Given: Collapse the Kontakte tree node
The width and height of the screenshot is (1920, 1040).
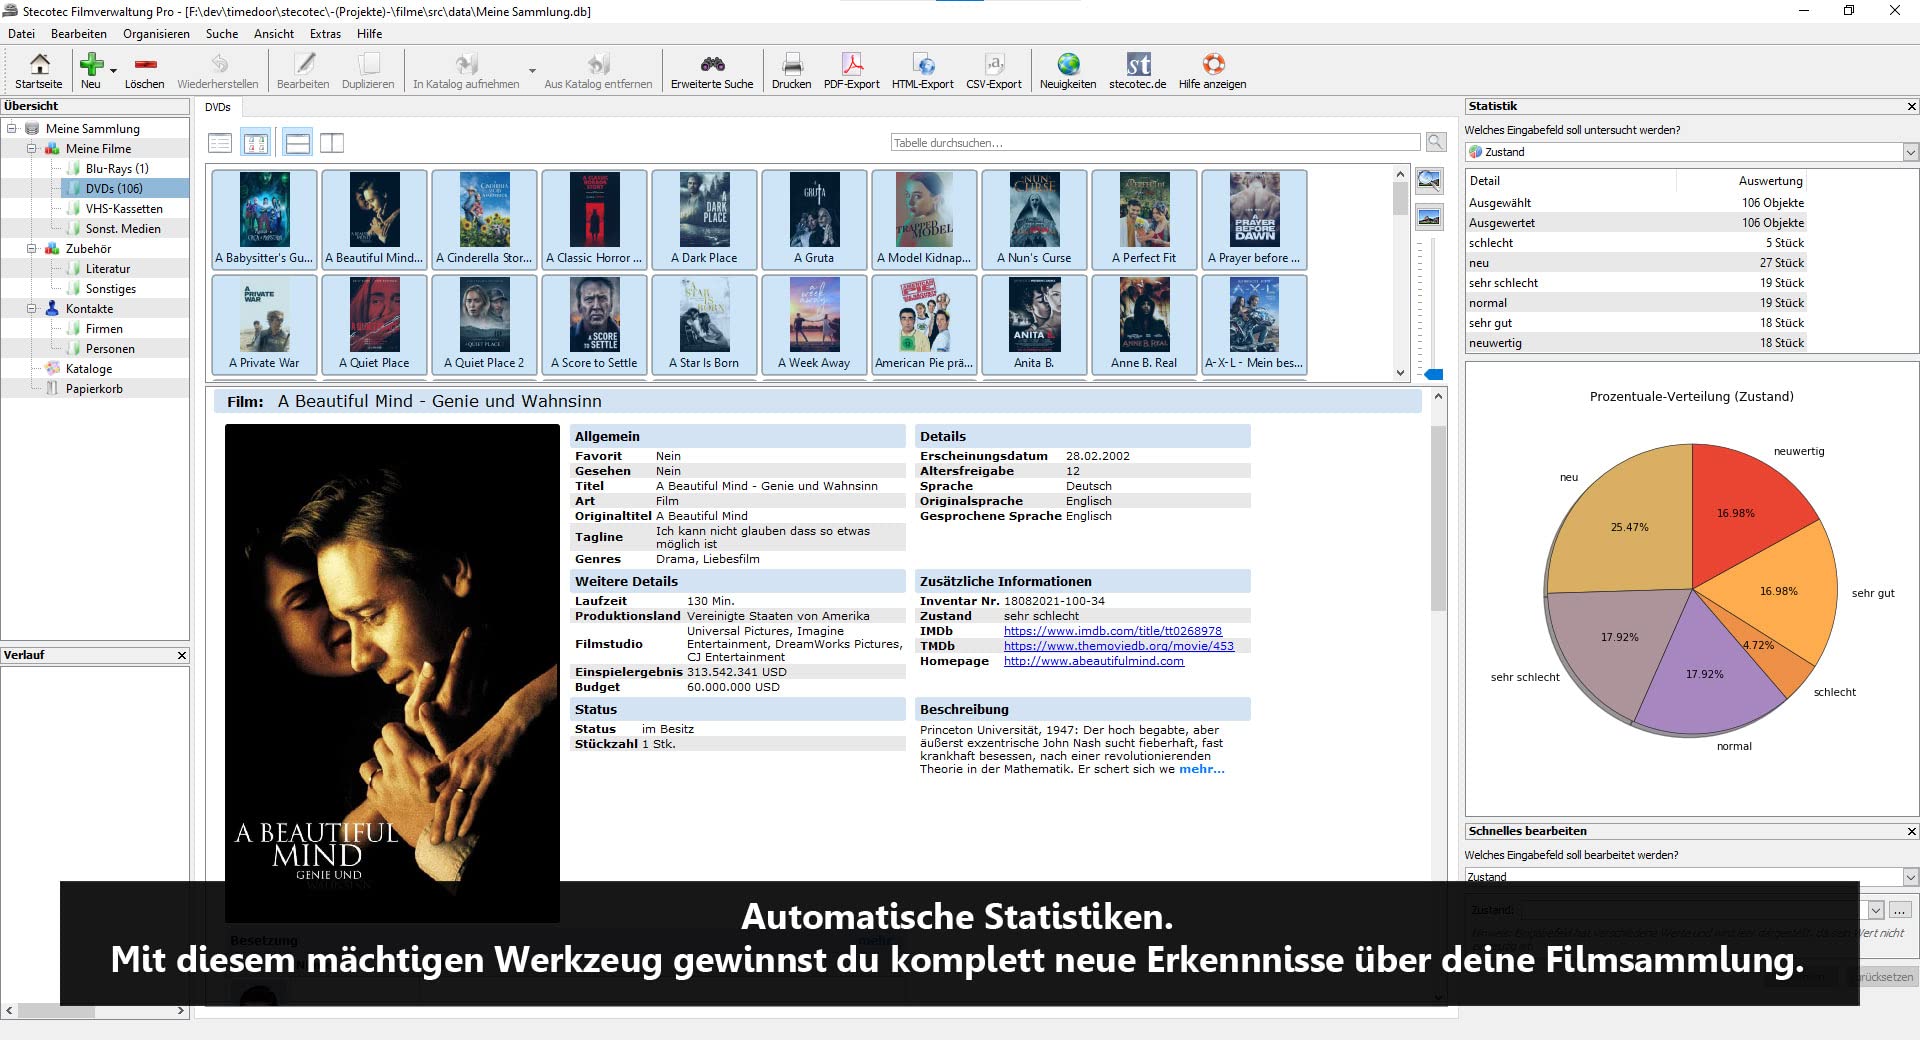Looking at the screenshot, I should point(32,308).
